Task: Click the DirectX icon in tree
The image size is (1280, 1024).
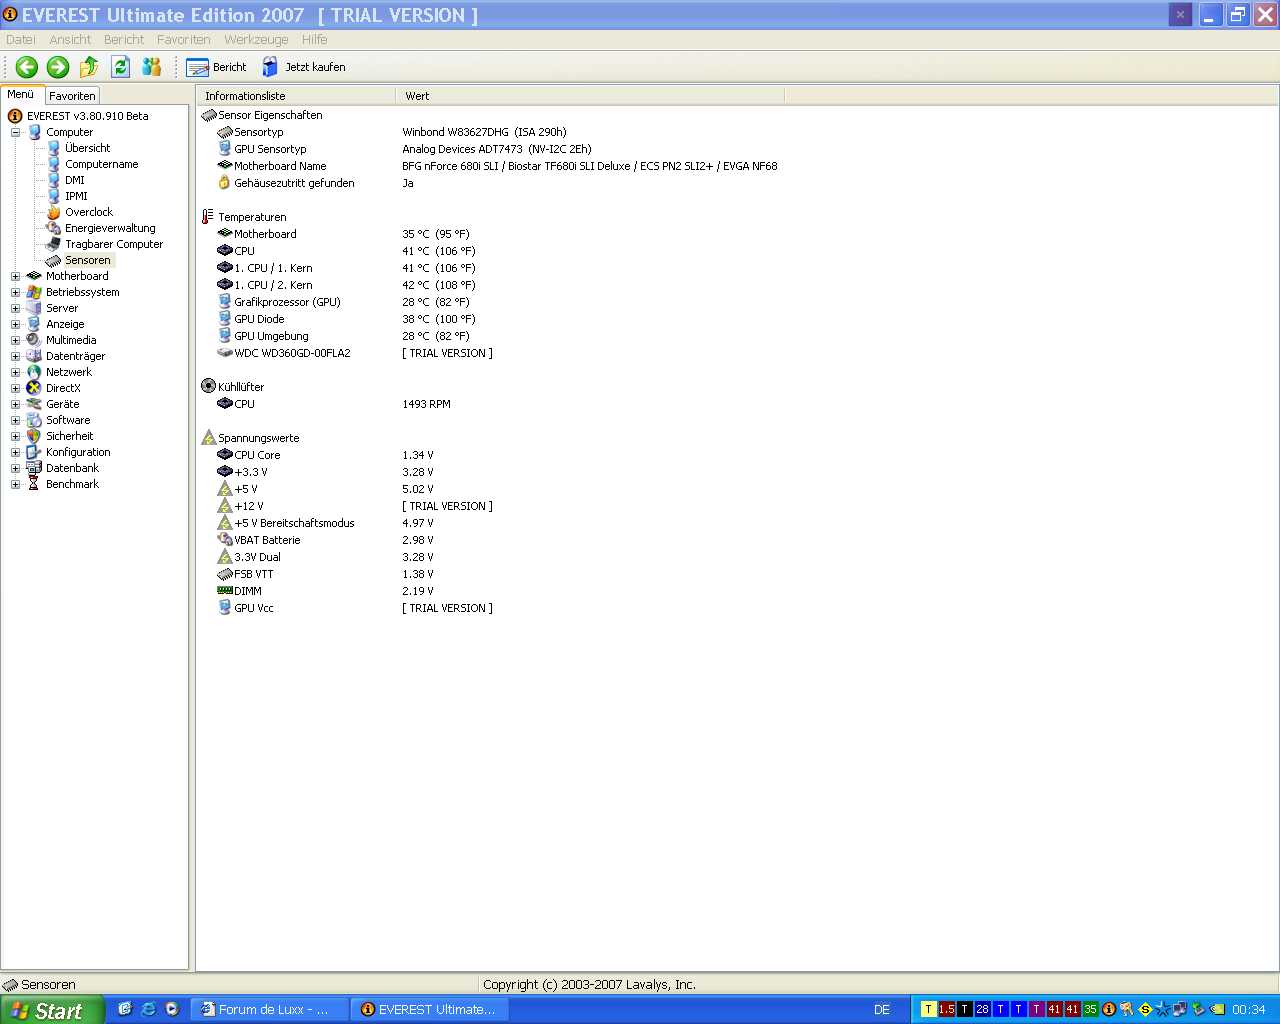Action: (34, 388)
